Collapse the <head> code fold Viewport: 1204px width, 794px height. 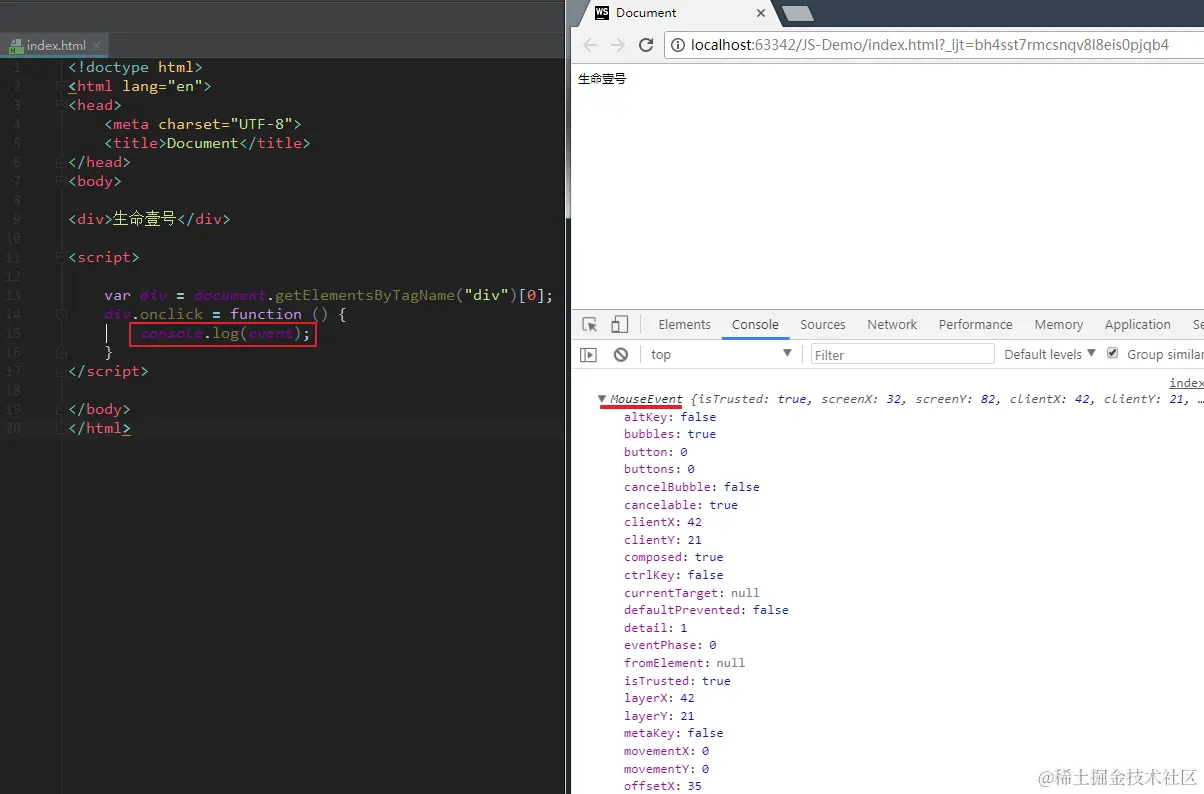(x=59, y=105)
